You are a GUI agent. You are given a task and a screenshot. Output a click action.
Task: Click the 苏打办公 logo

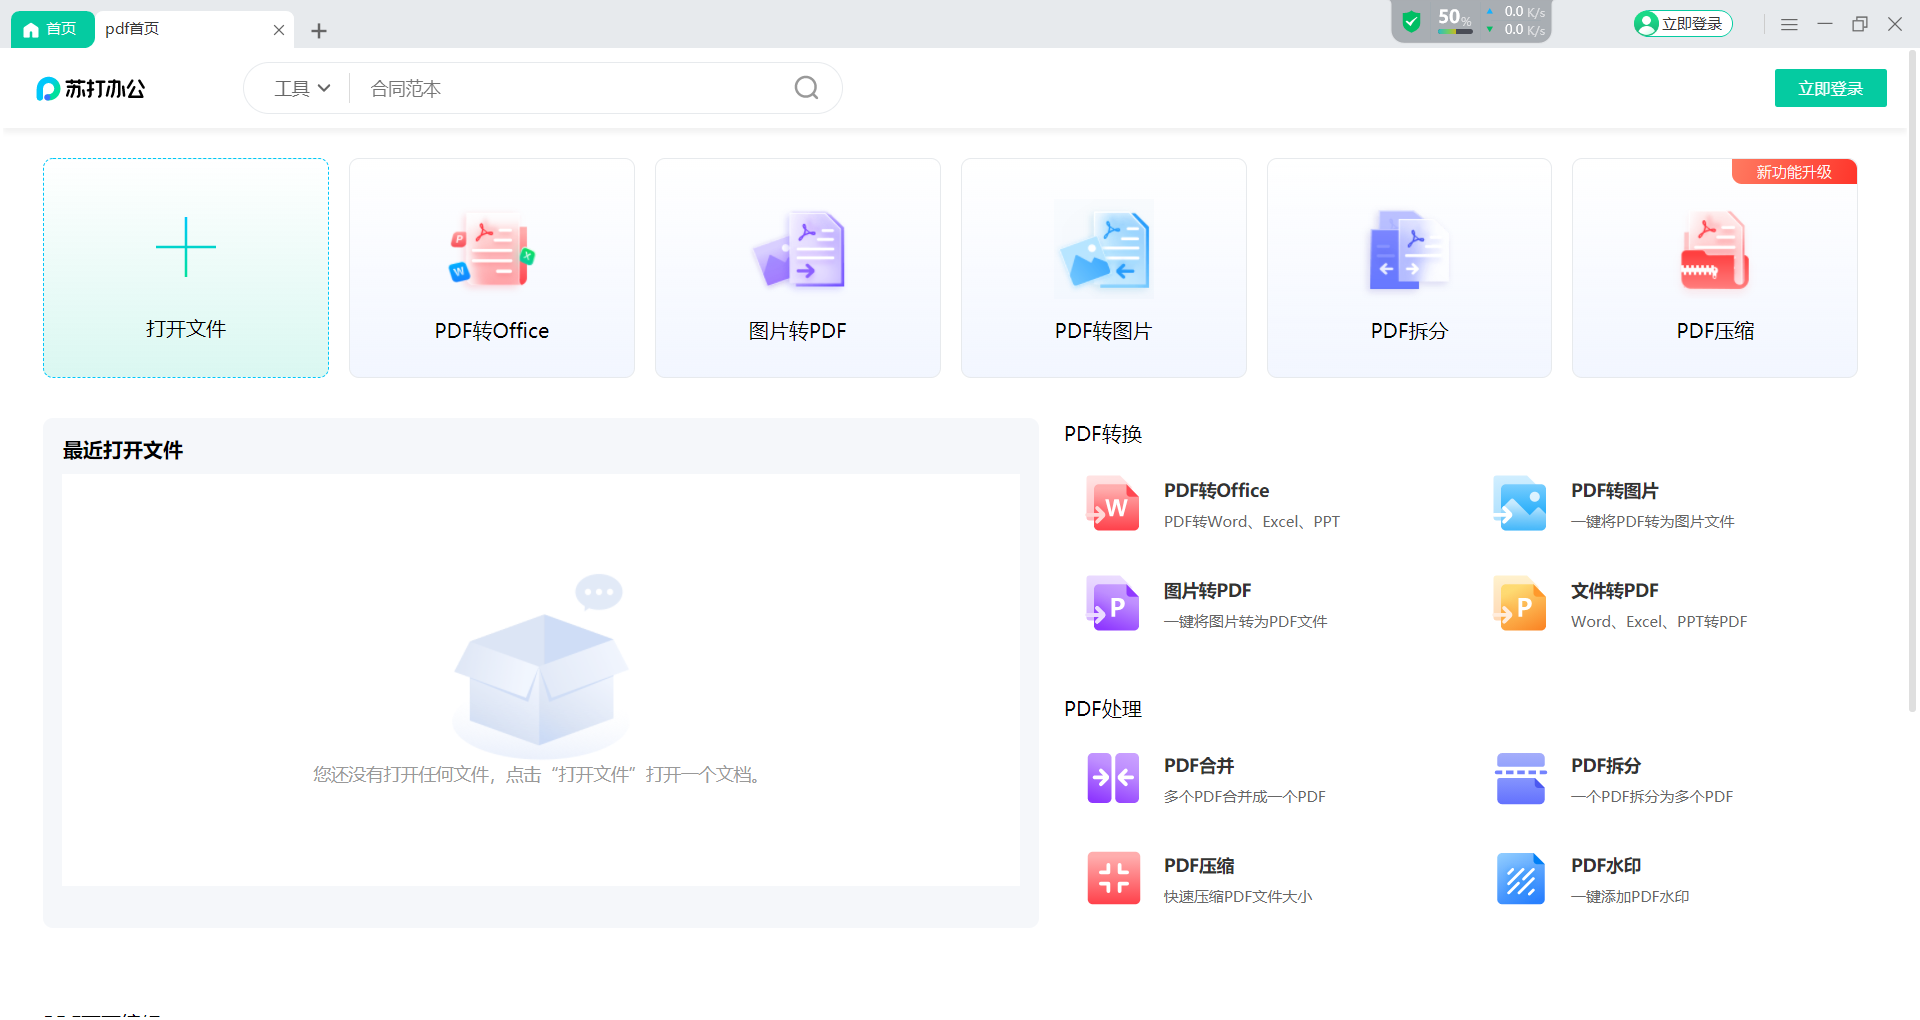click(x=90, y=89)
